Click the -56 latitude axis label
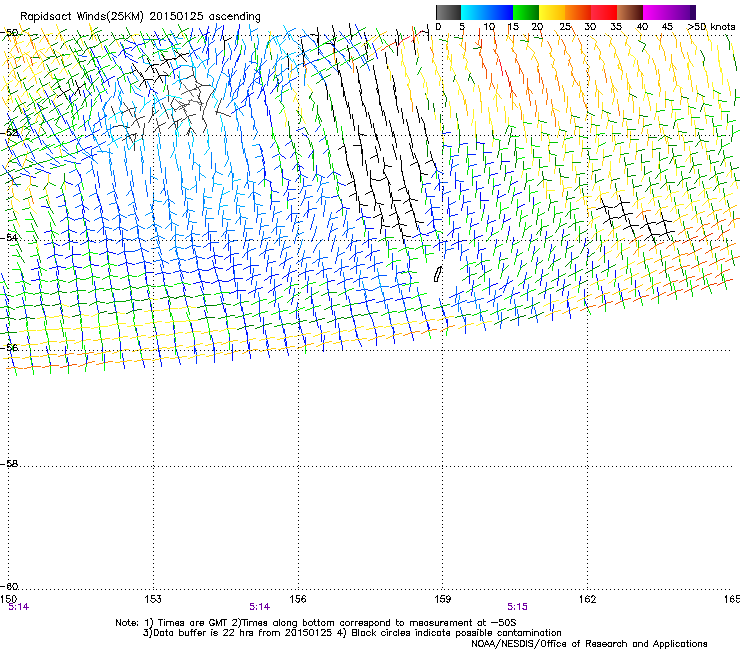Viewport: 740px width, 650px height. 9,347
